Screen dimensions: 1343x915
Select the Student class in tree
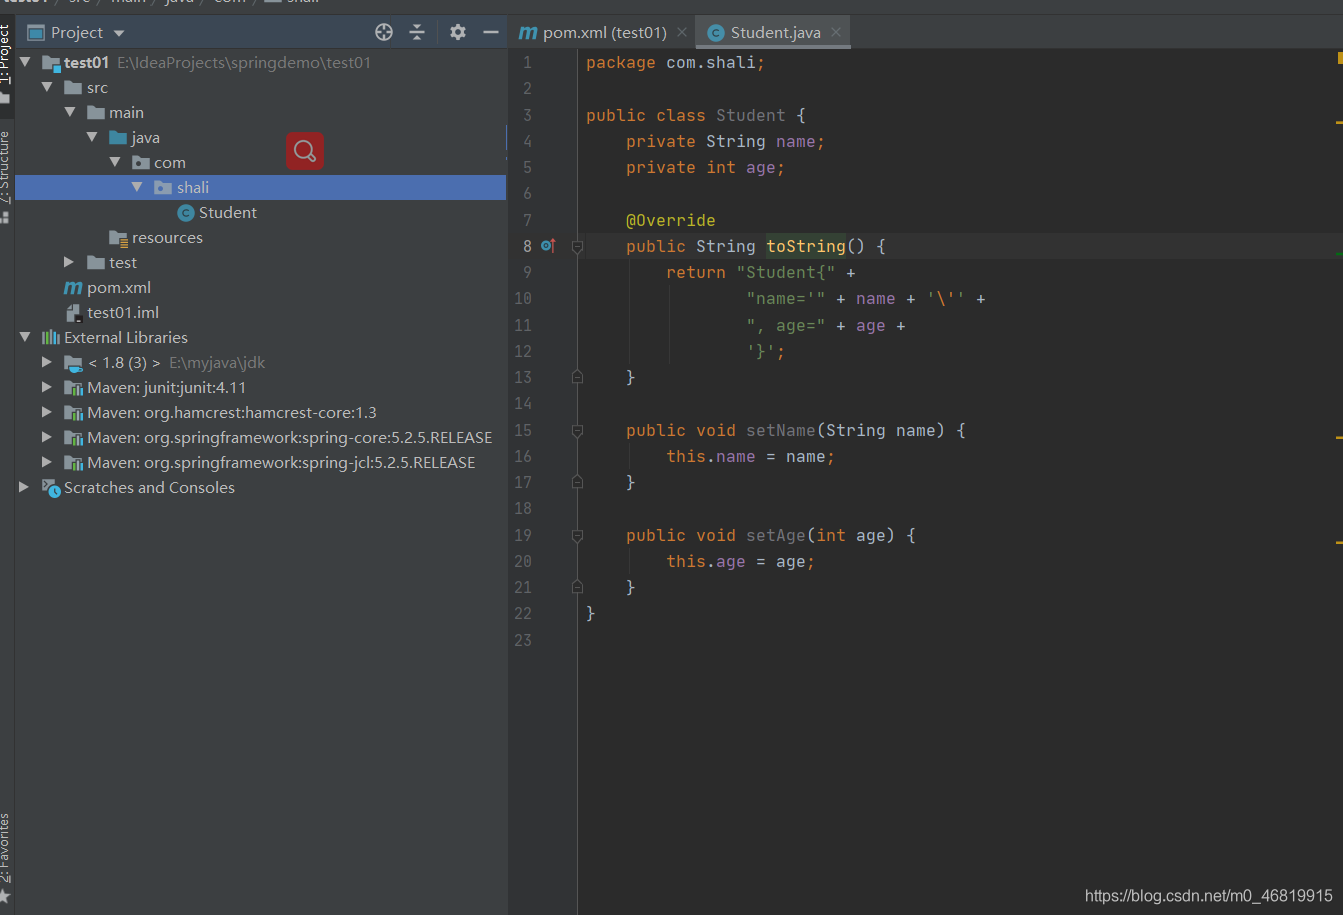[228, 212]
